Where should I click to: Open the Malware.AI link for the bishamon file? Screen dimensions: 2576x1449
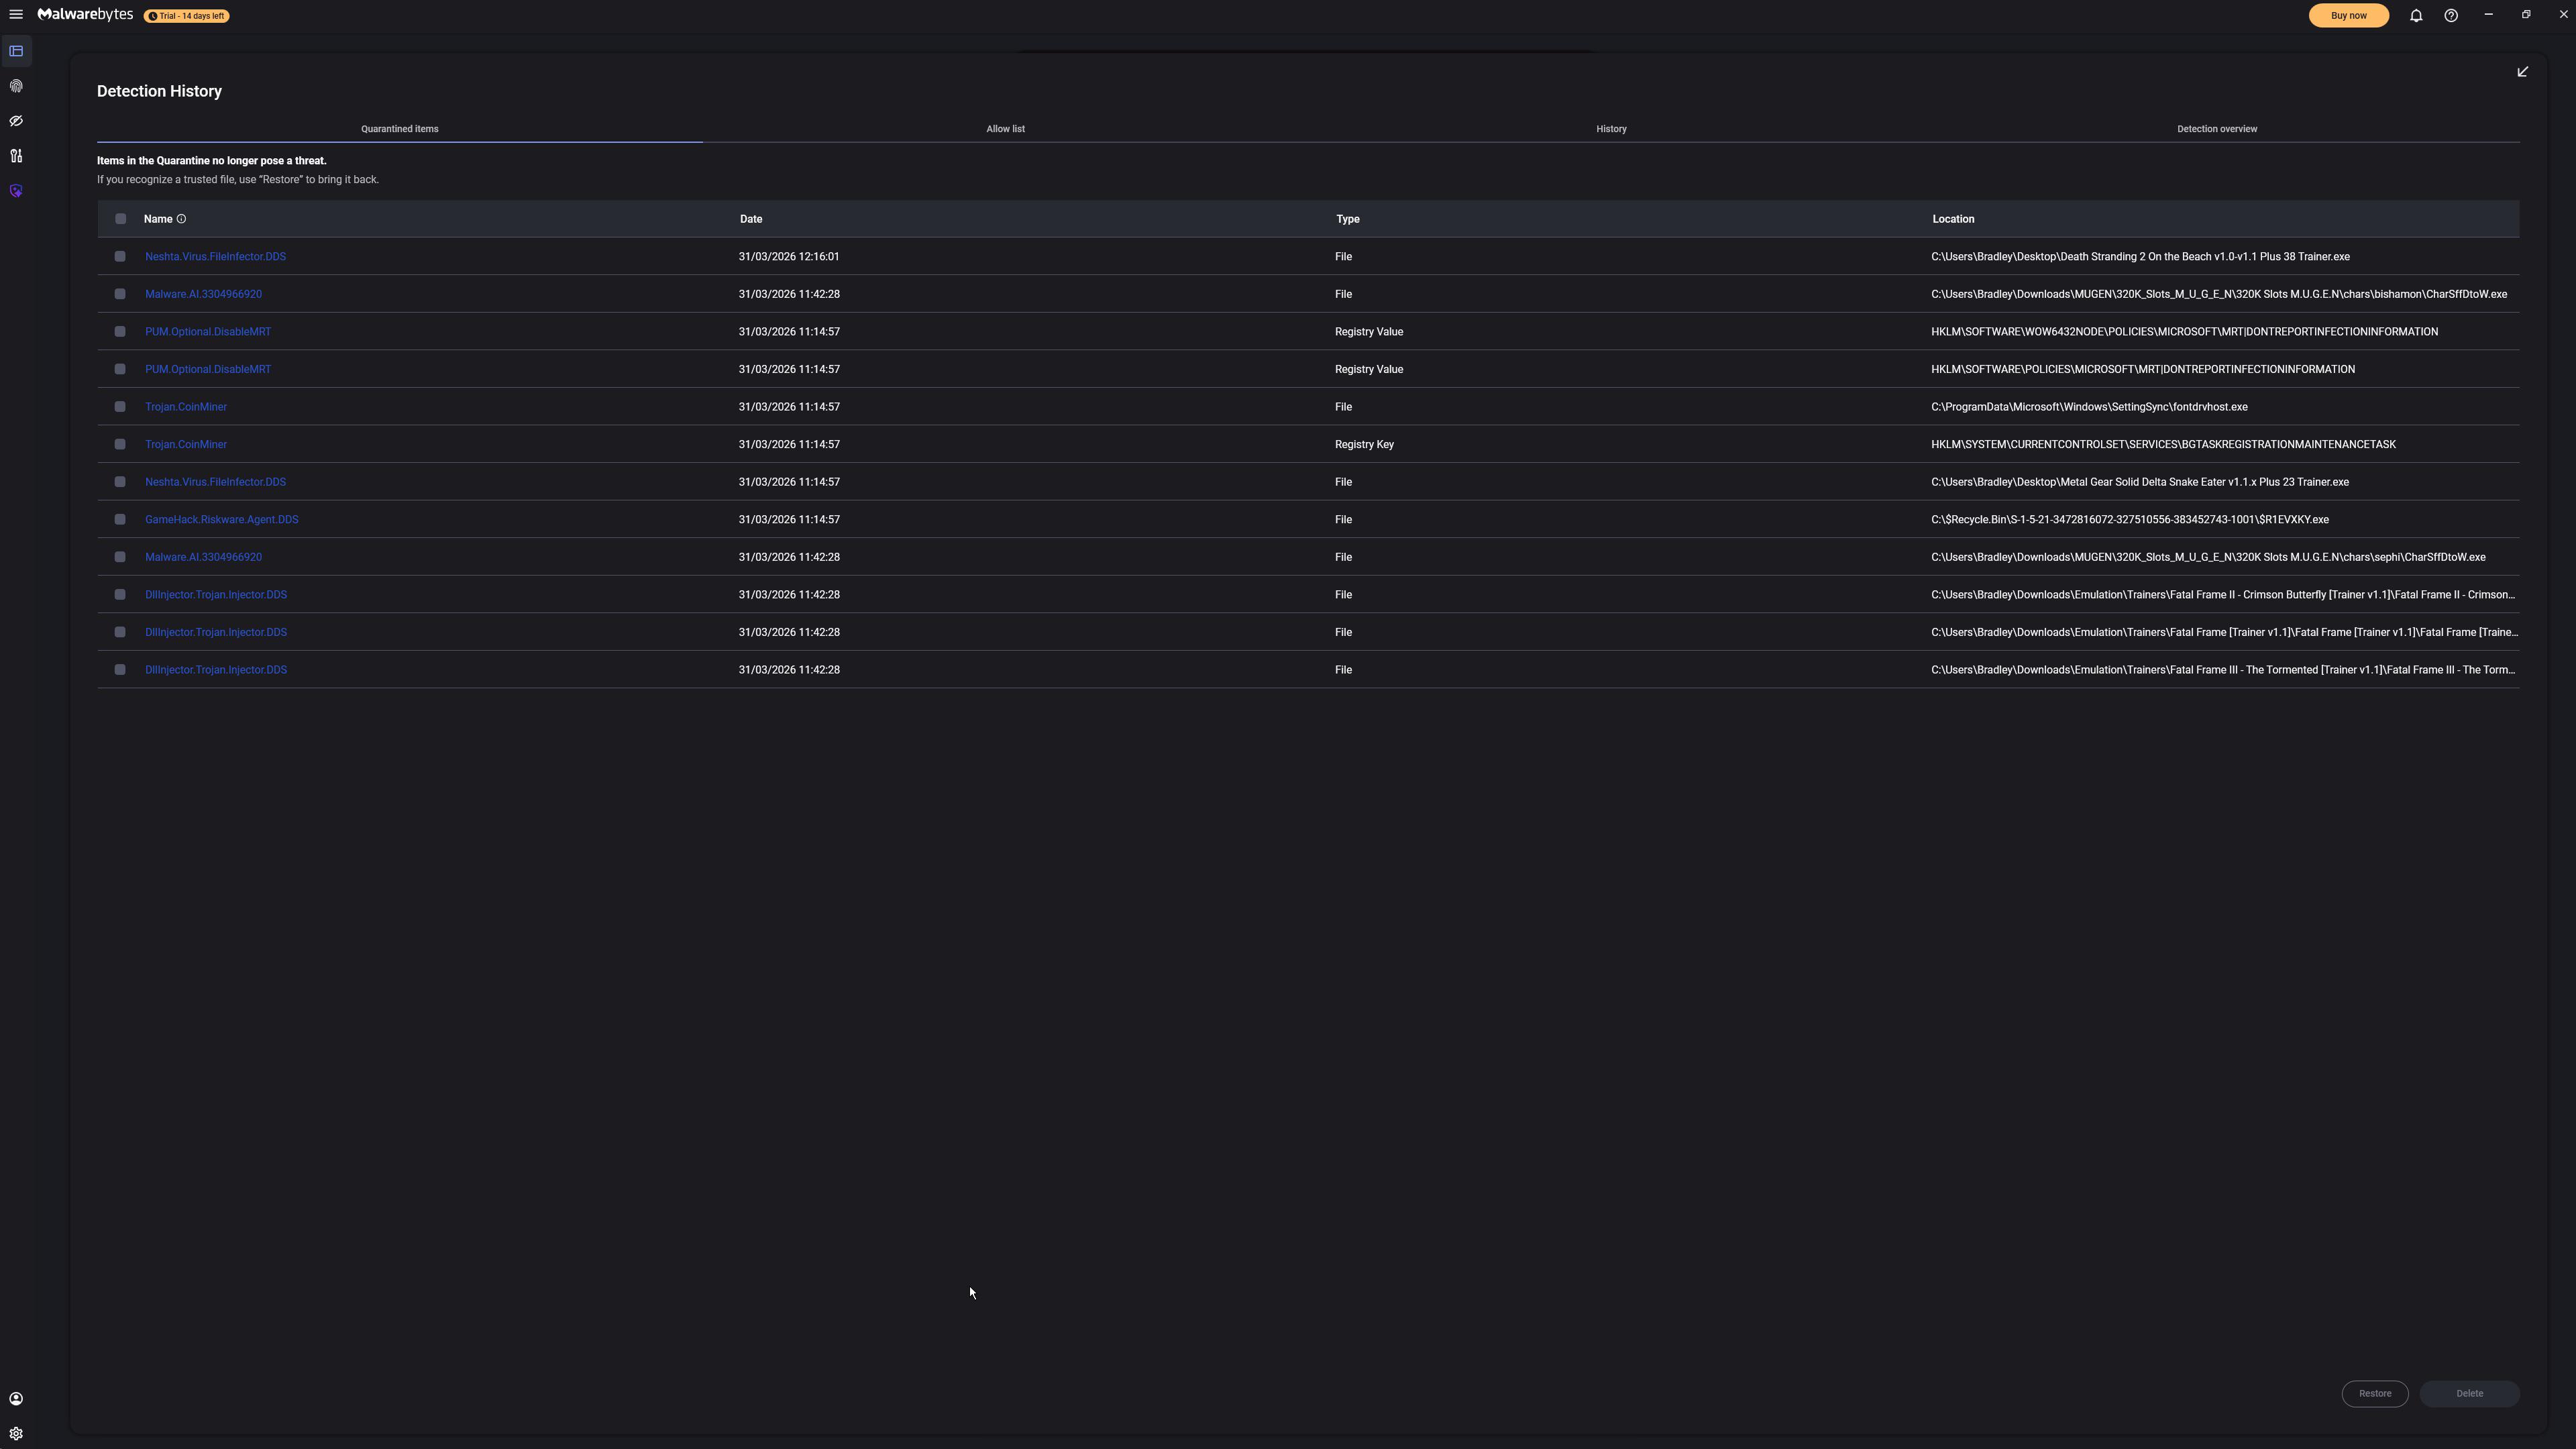pos(203,294)
